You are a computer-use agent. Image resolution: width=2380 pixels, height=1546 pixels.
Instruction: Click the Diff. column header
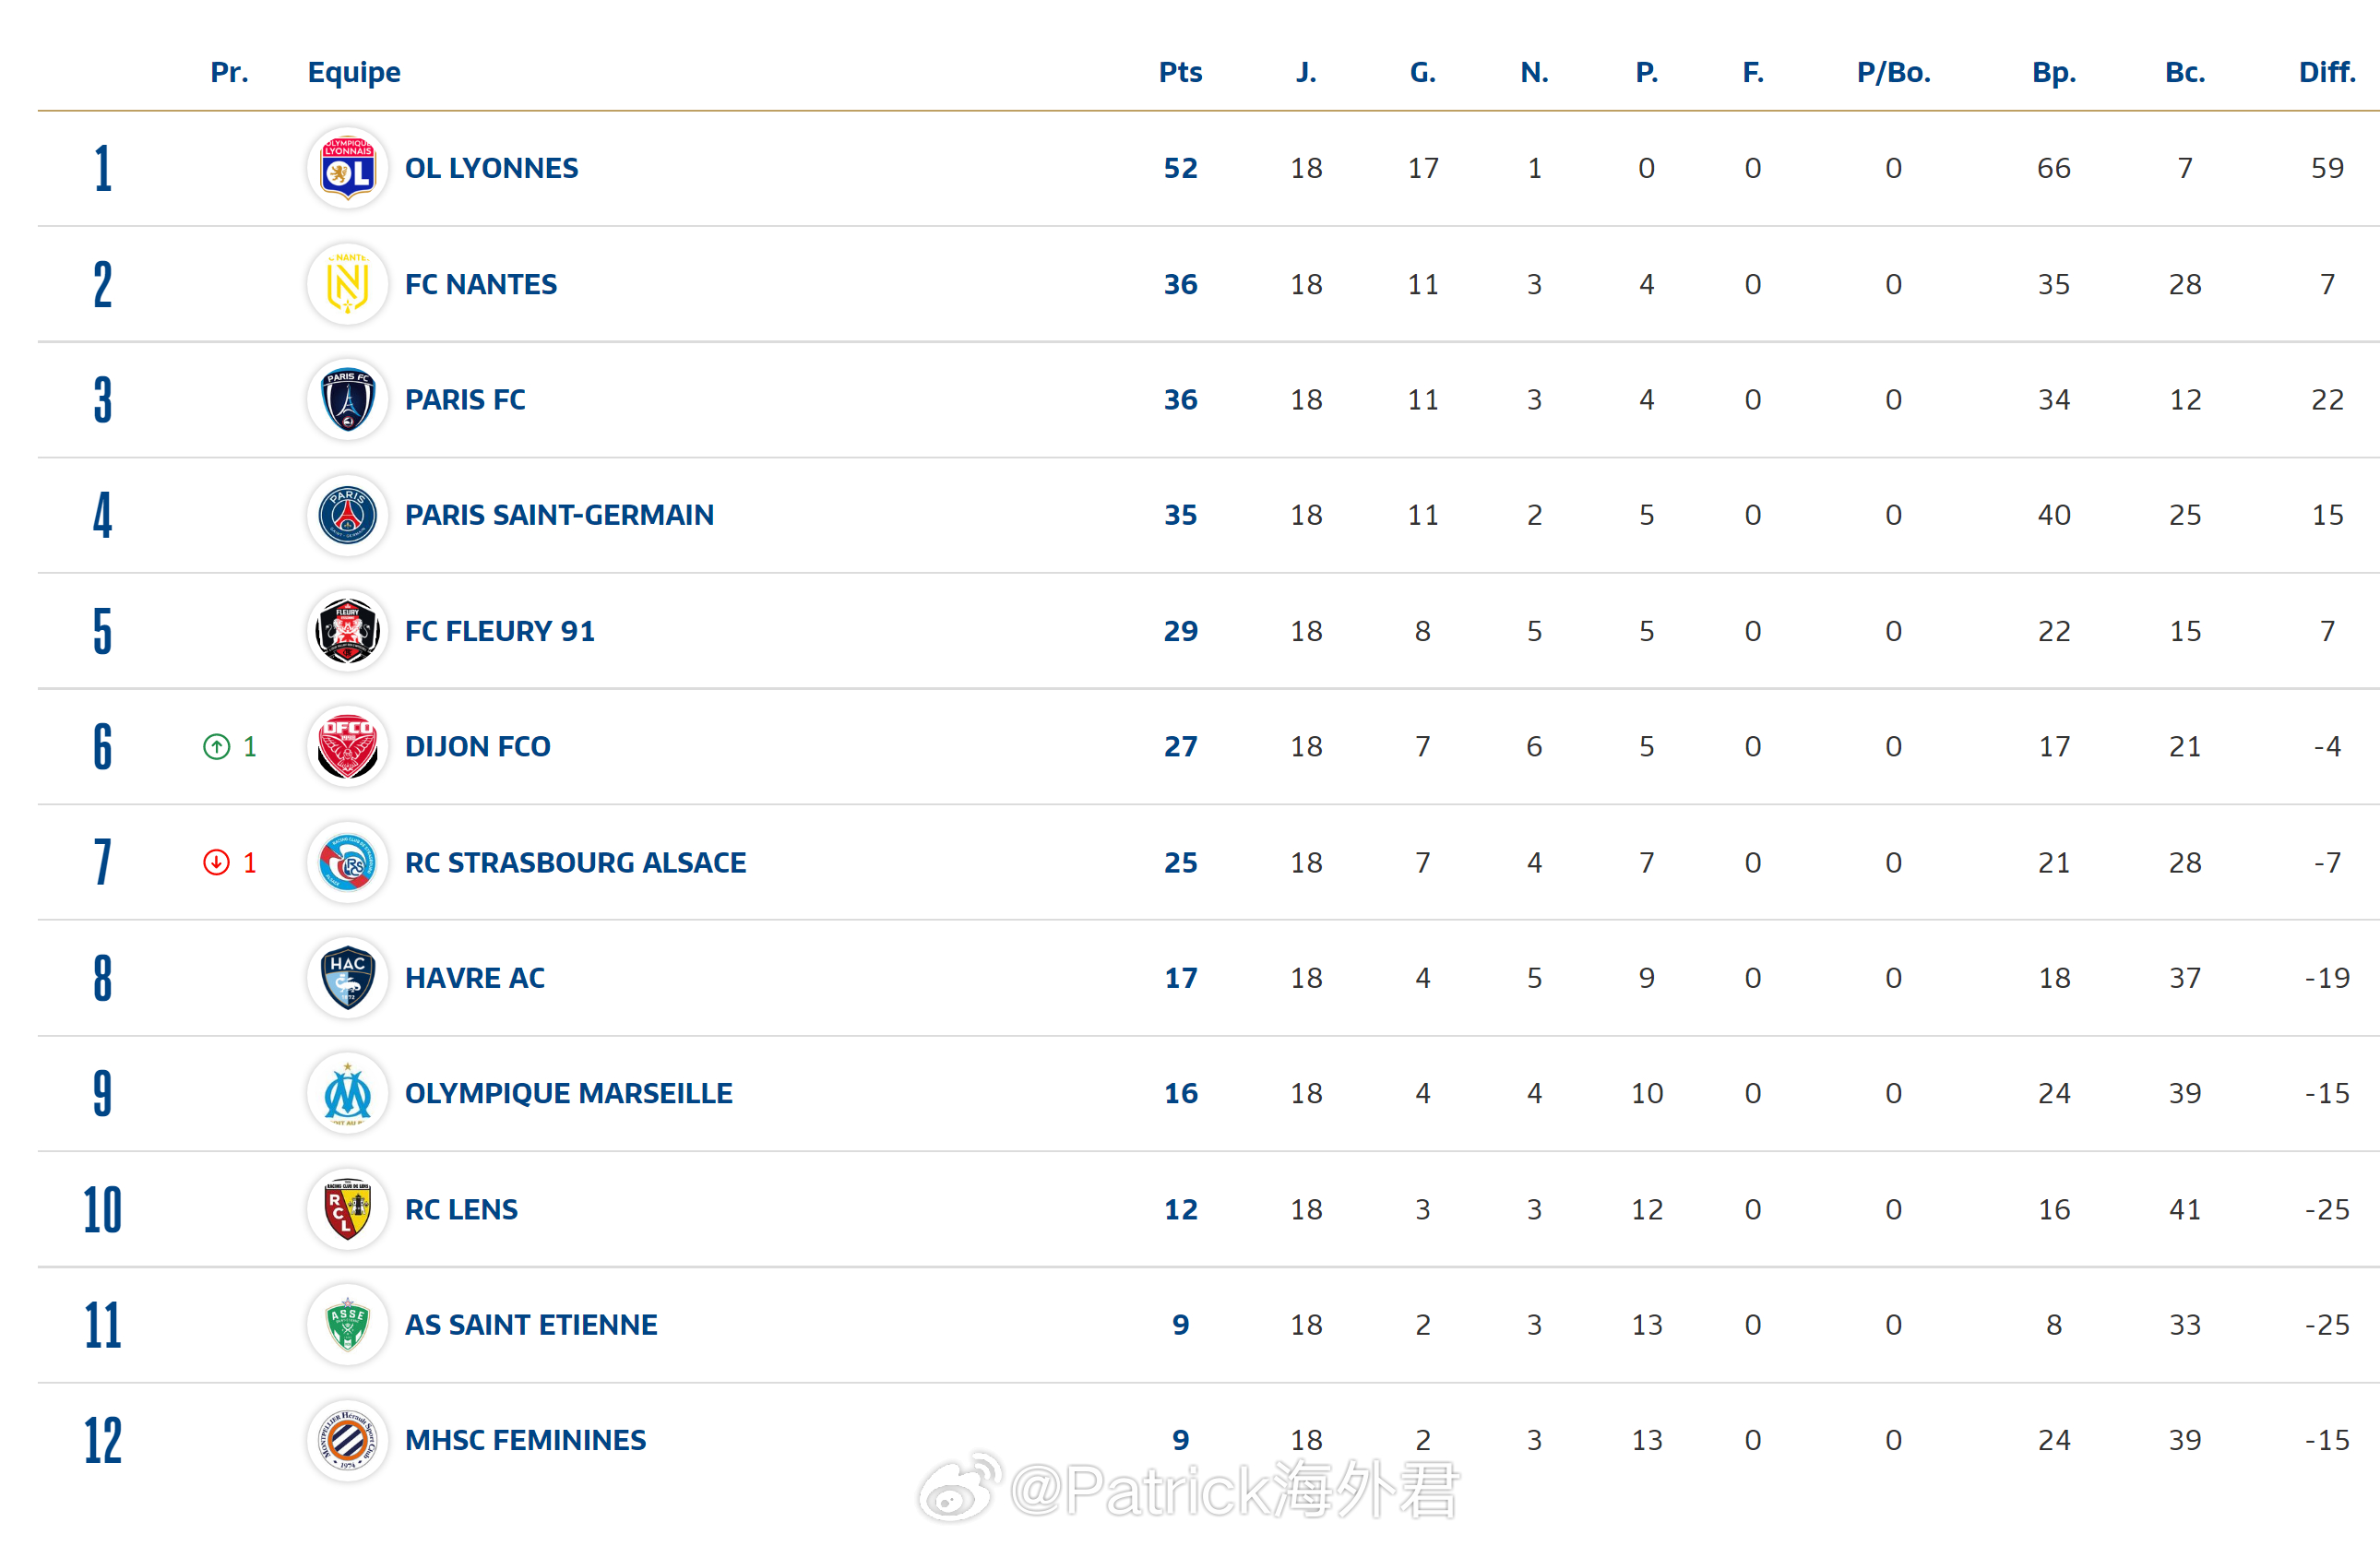[x=2327, y=72]
